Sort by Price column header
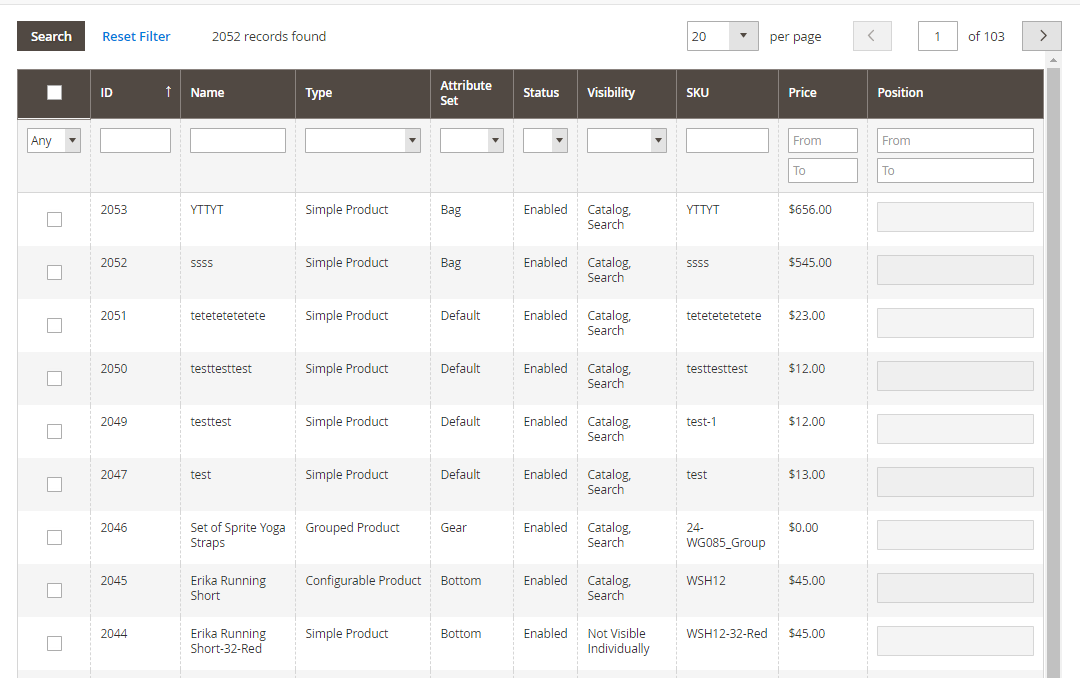This screenshot has height=678, width=1080. pos(822,93)
